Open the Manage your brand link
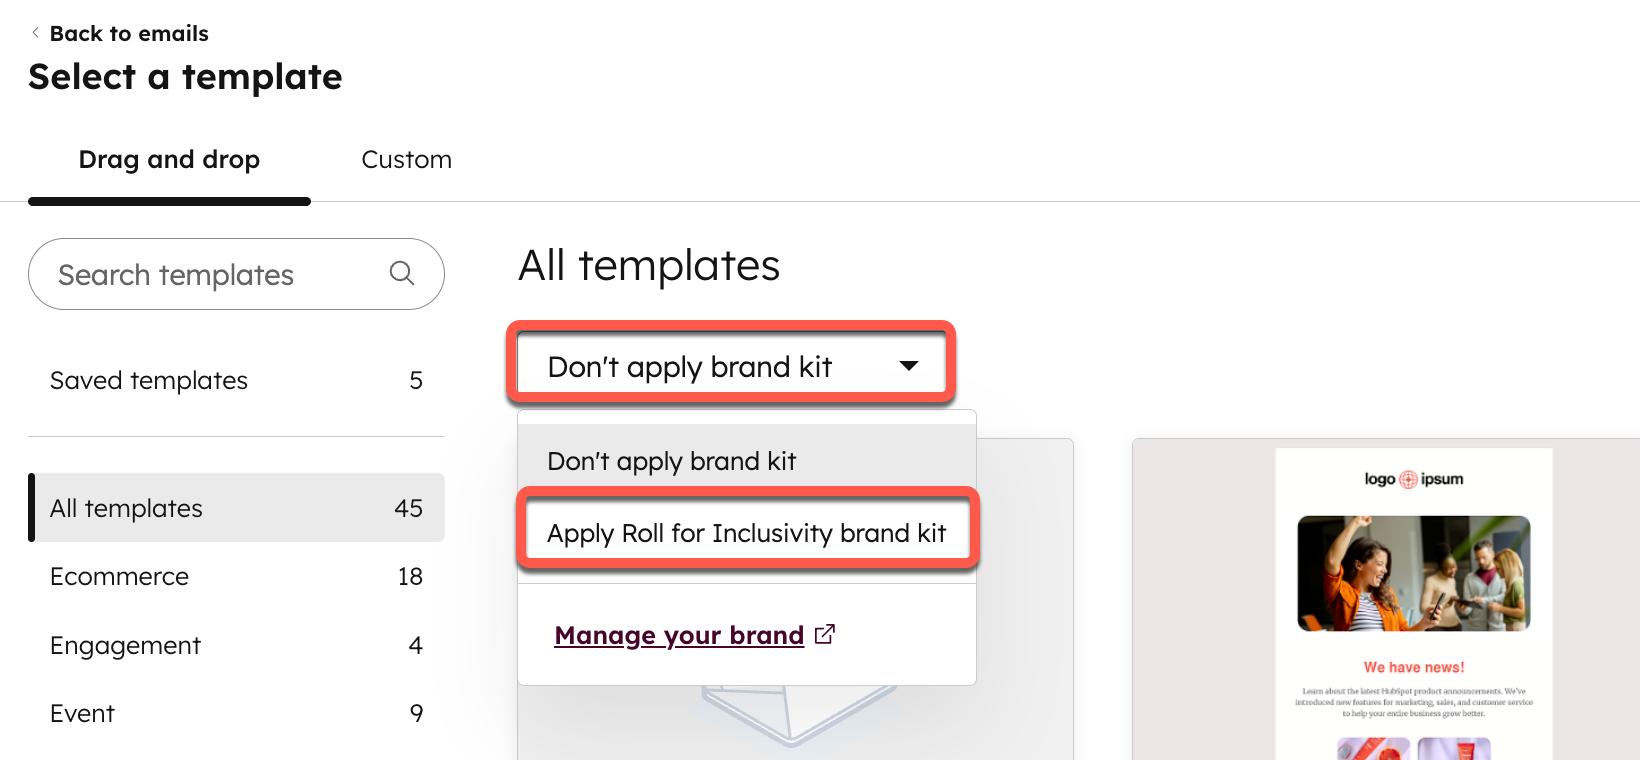The width and height of the screenshot is (1640, 760). 679,636
